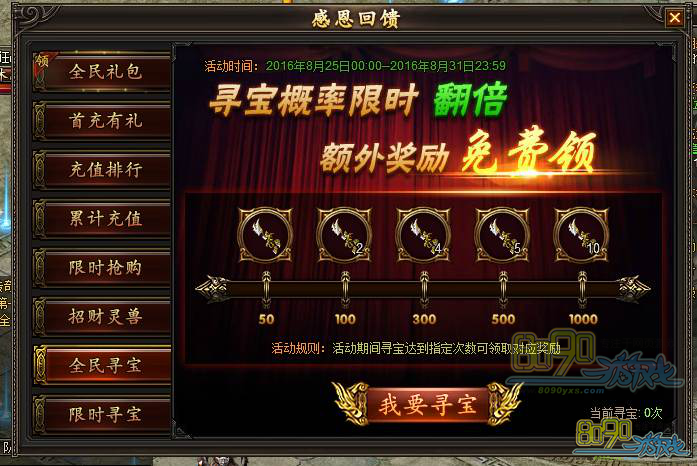
Task: Click the reward icon marked 4
Action: [423, 234]
